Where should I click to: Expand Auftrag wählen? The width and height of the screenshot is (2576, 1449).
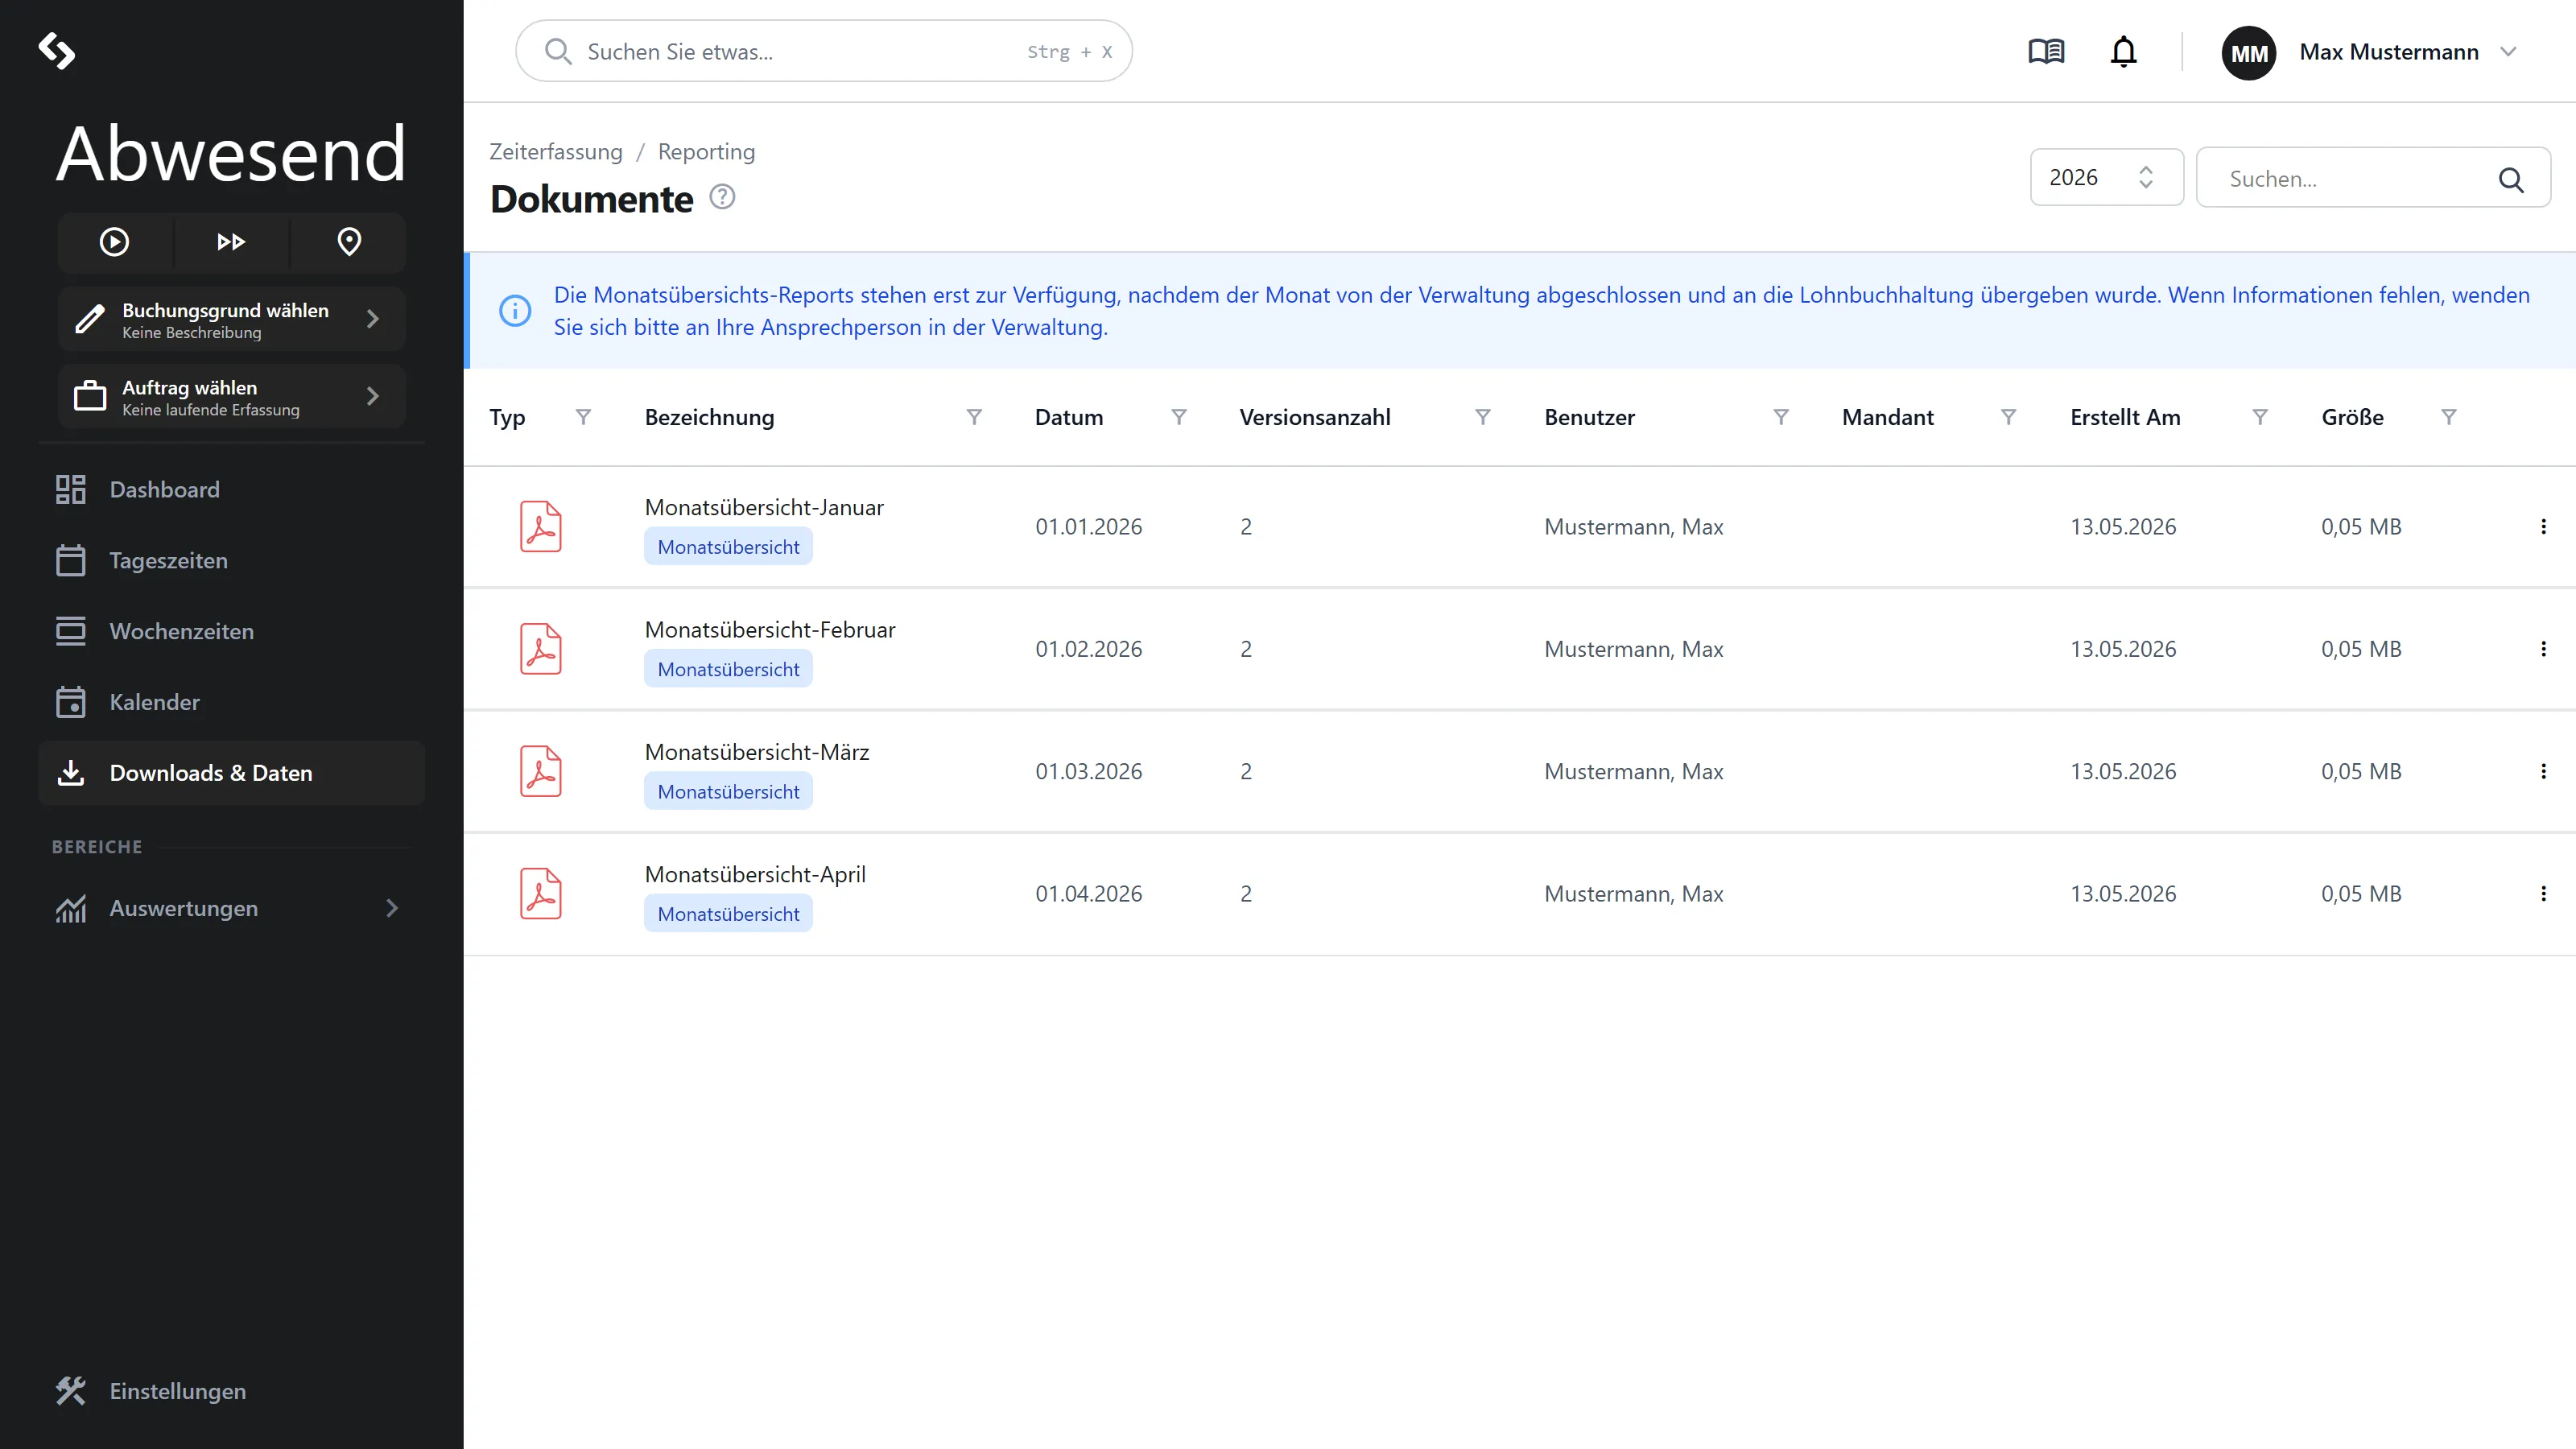231,397
